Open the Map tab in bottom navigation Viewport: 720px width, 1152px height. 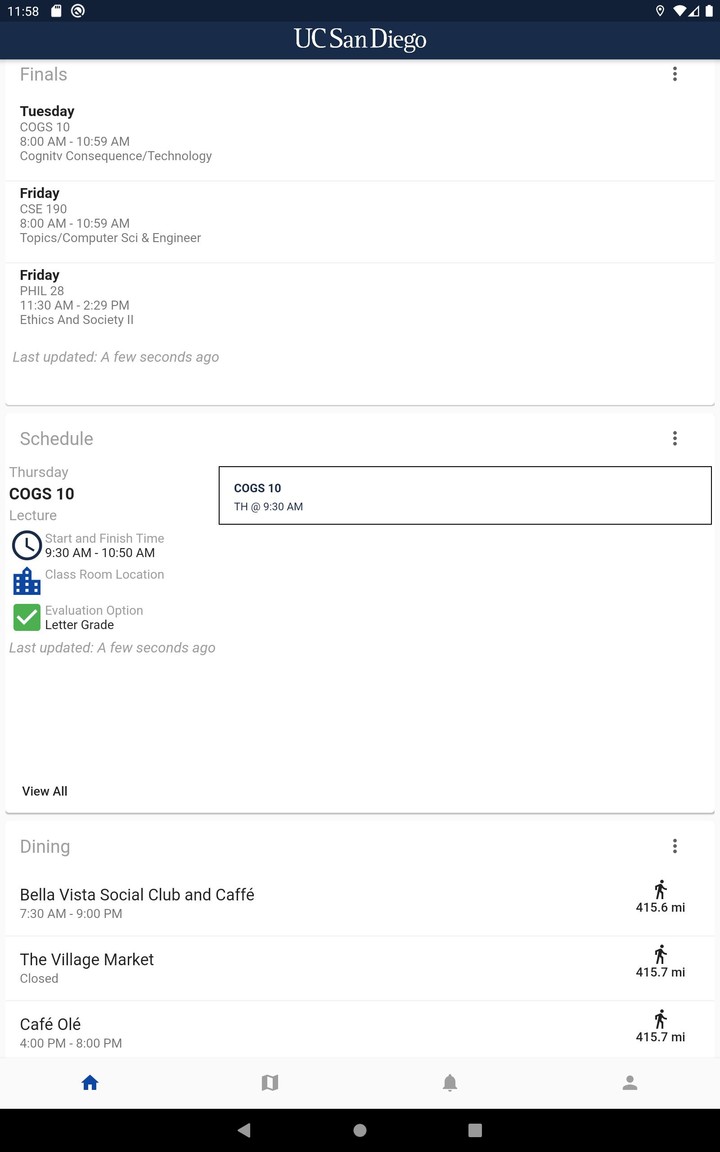(270, 1083)
